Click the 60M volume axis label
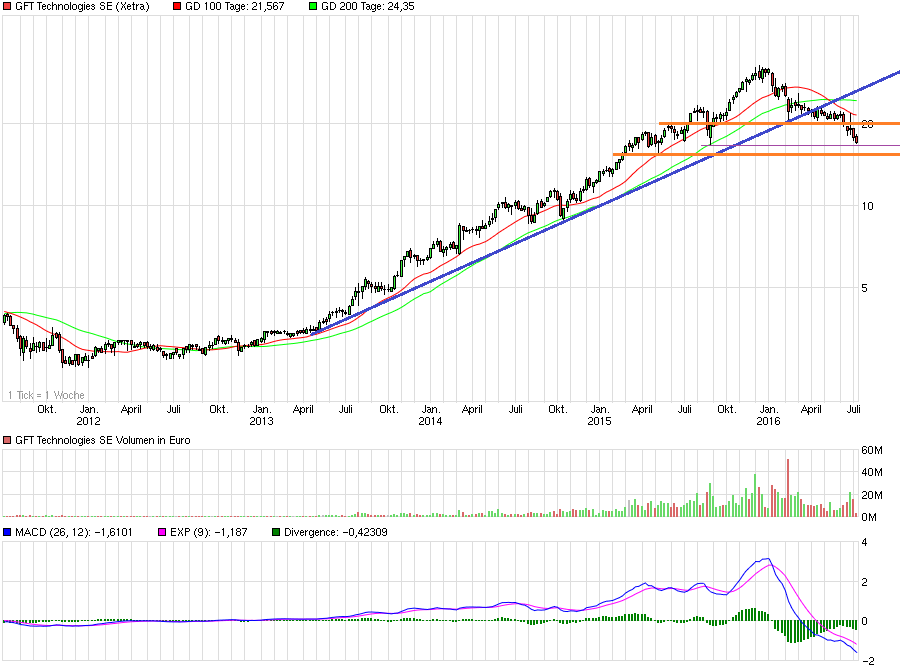The width and height of the screenshot is (900, 670). pyautogui.click(x=871, y=450)
